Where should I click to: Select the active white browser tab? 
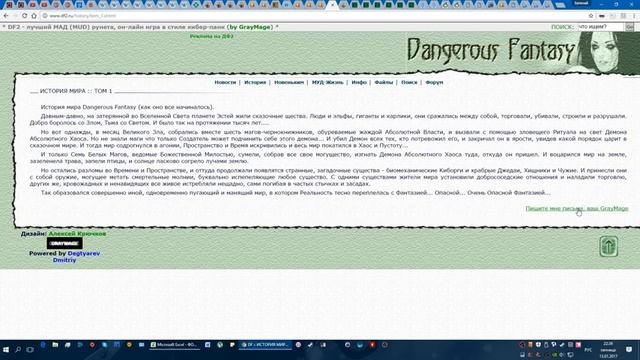[x=332, y=5]
